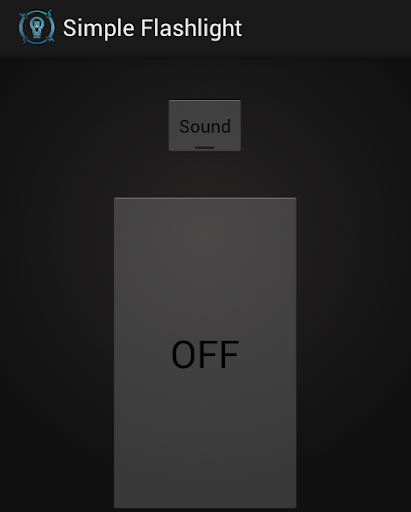Click the Simple Flashlight title text
411x512 pixels.
pos(152,28)
